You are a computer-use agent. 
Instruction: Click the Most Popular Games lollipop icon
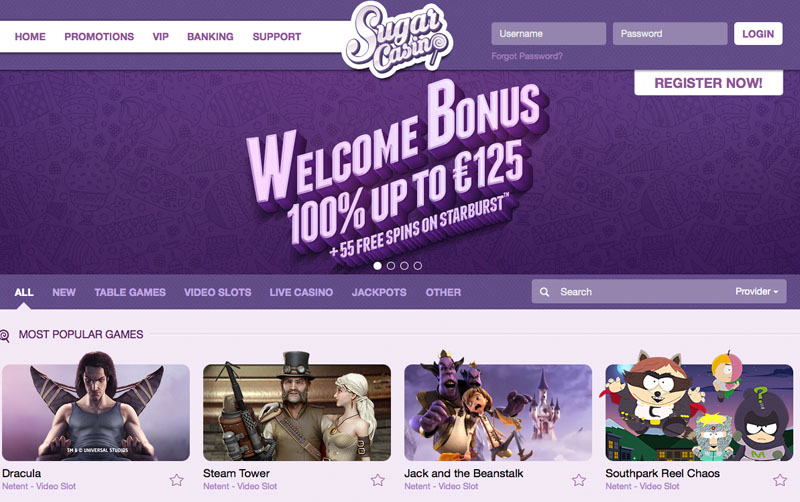5,335
